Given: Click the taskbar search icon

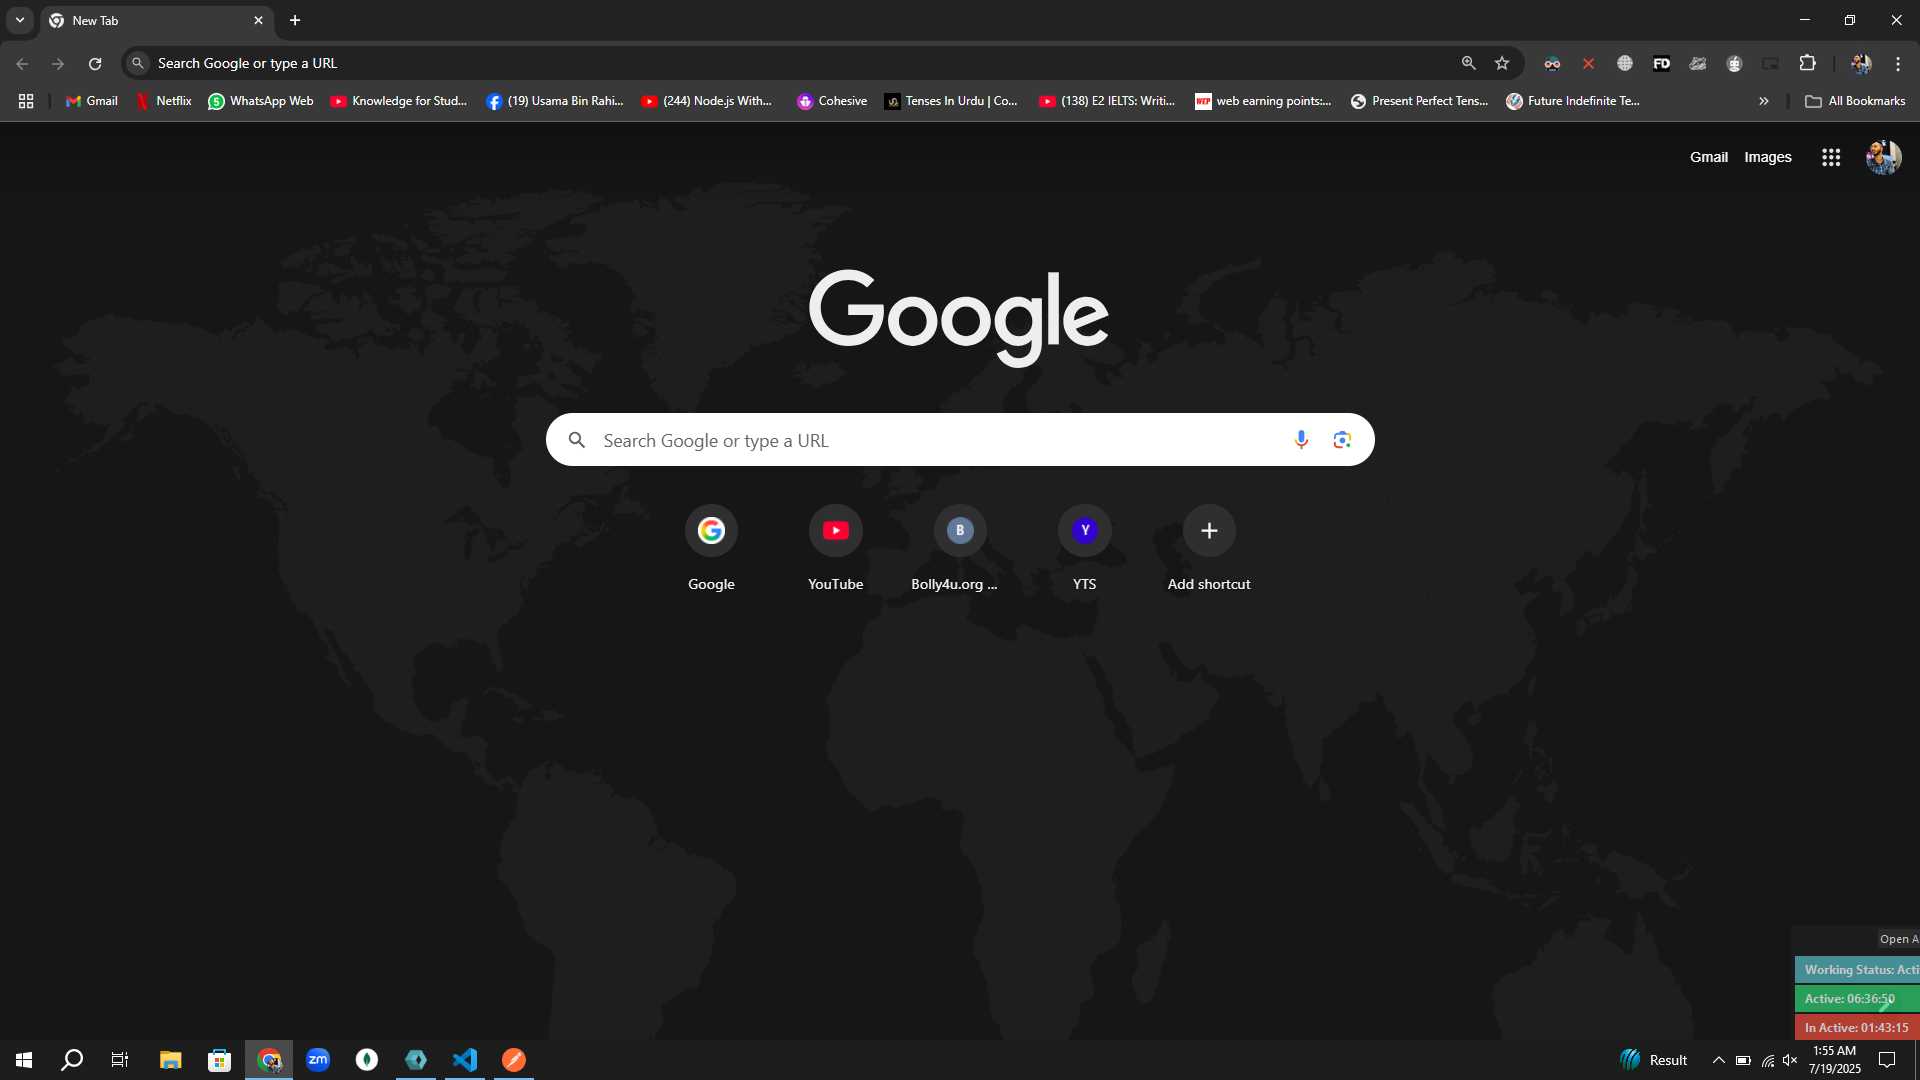Looking at the screenshot, I should (72, 1059).
